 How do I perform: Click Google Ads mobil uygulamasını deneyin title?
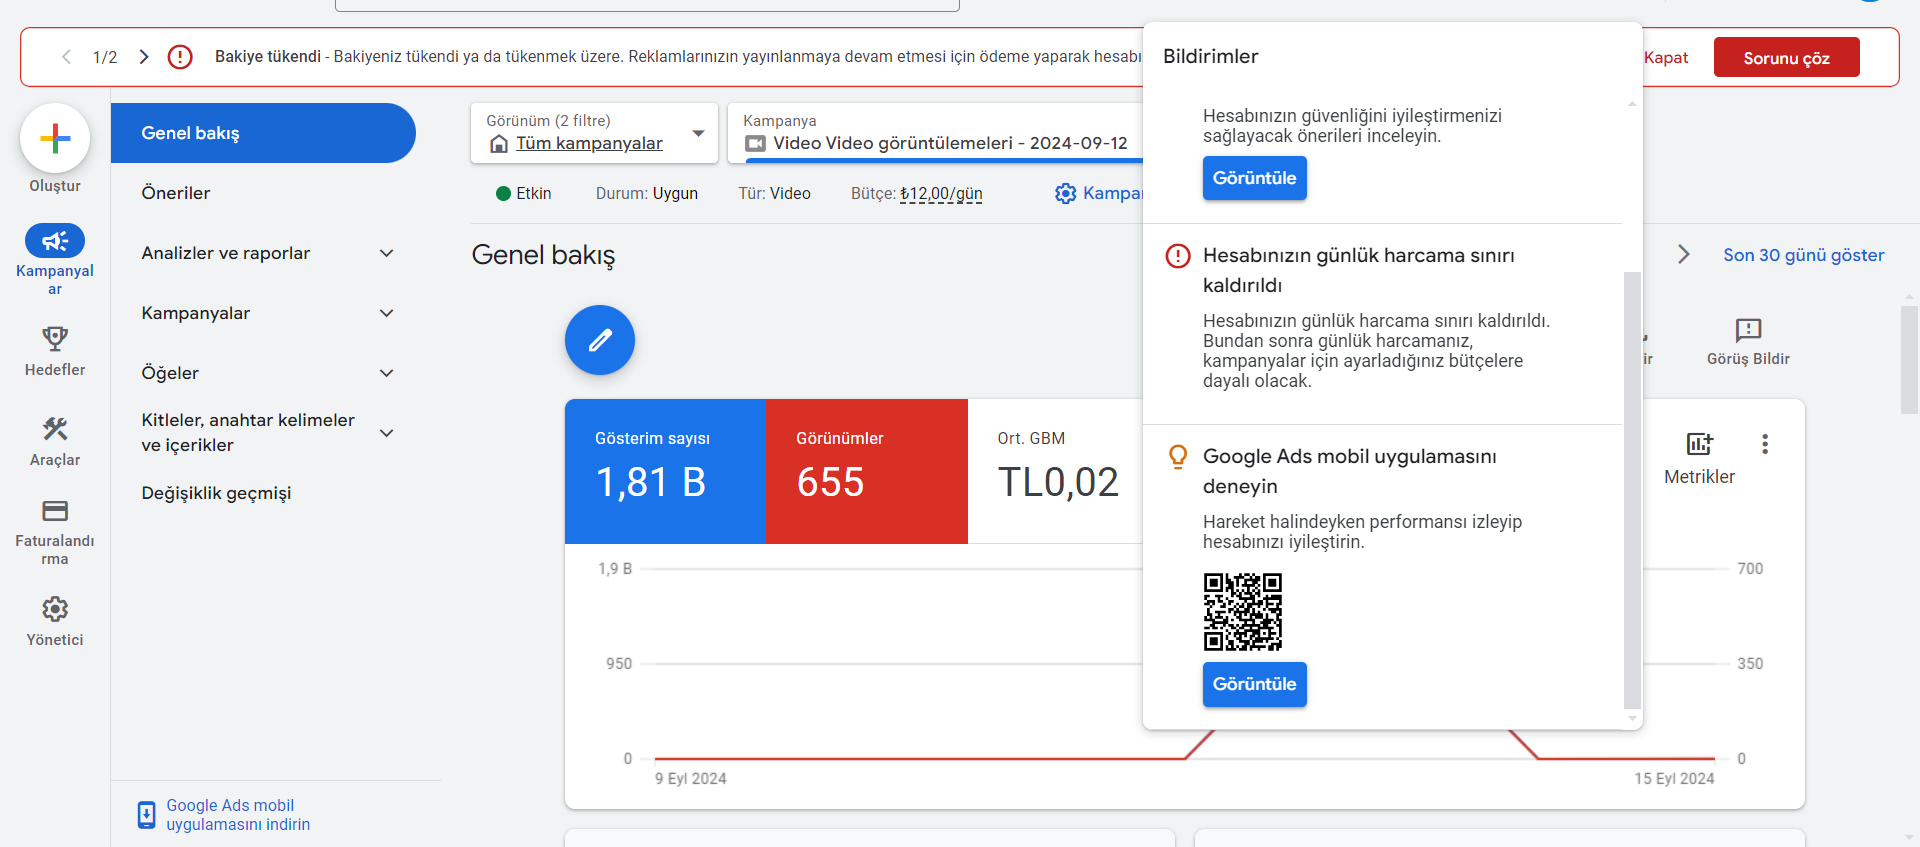pyautogui.click(x=1349, y=471)
